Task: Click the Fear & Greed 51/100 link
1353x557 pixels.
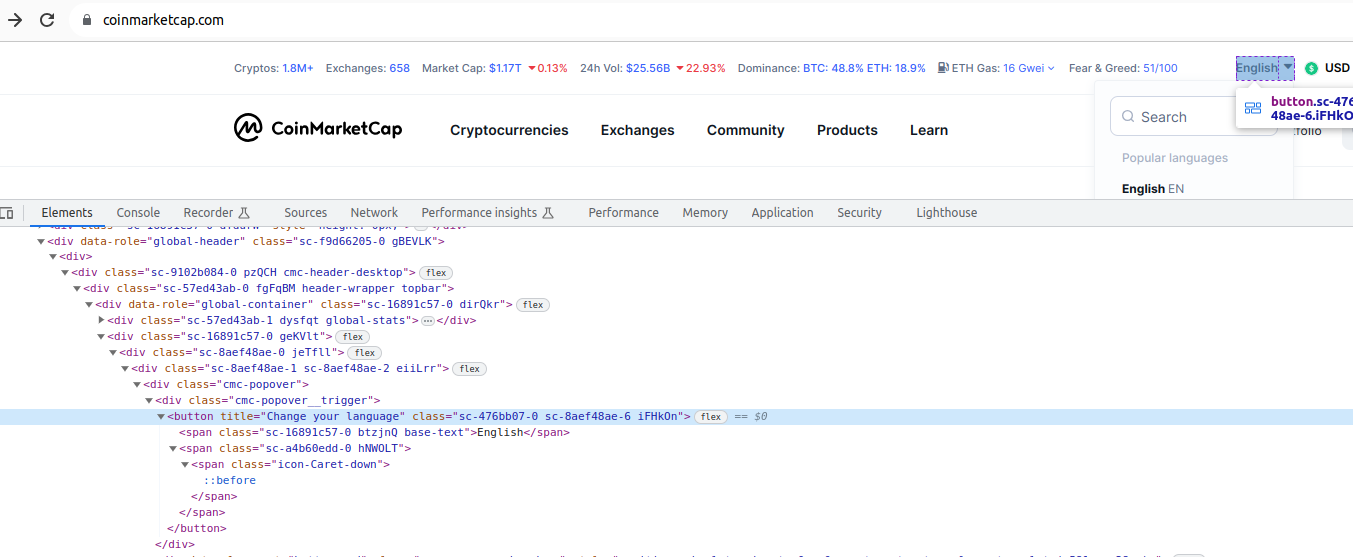Action: [x=1160, y=68]
